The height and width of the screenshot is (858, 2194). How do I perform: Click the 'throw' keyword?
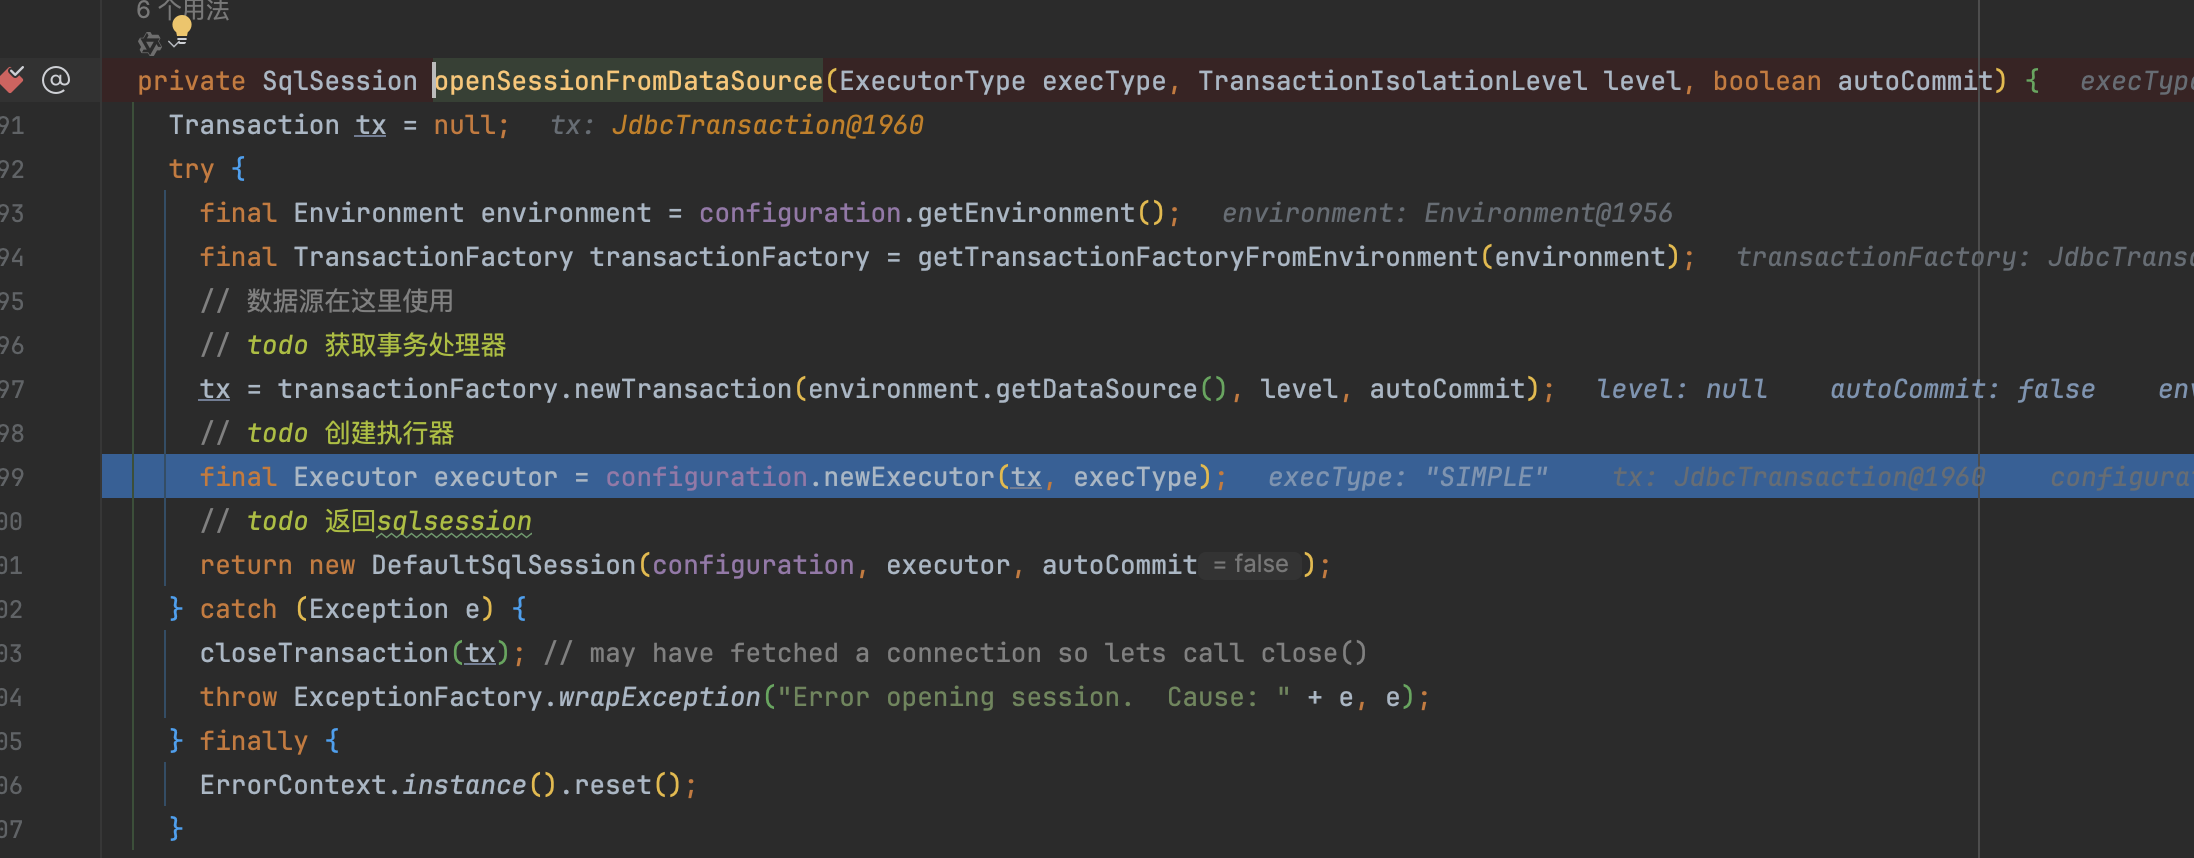click(238, 697)
